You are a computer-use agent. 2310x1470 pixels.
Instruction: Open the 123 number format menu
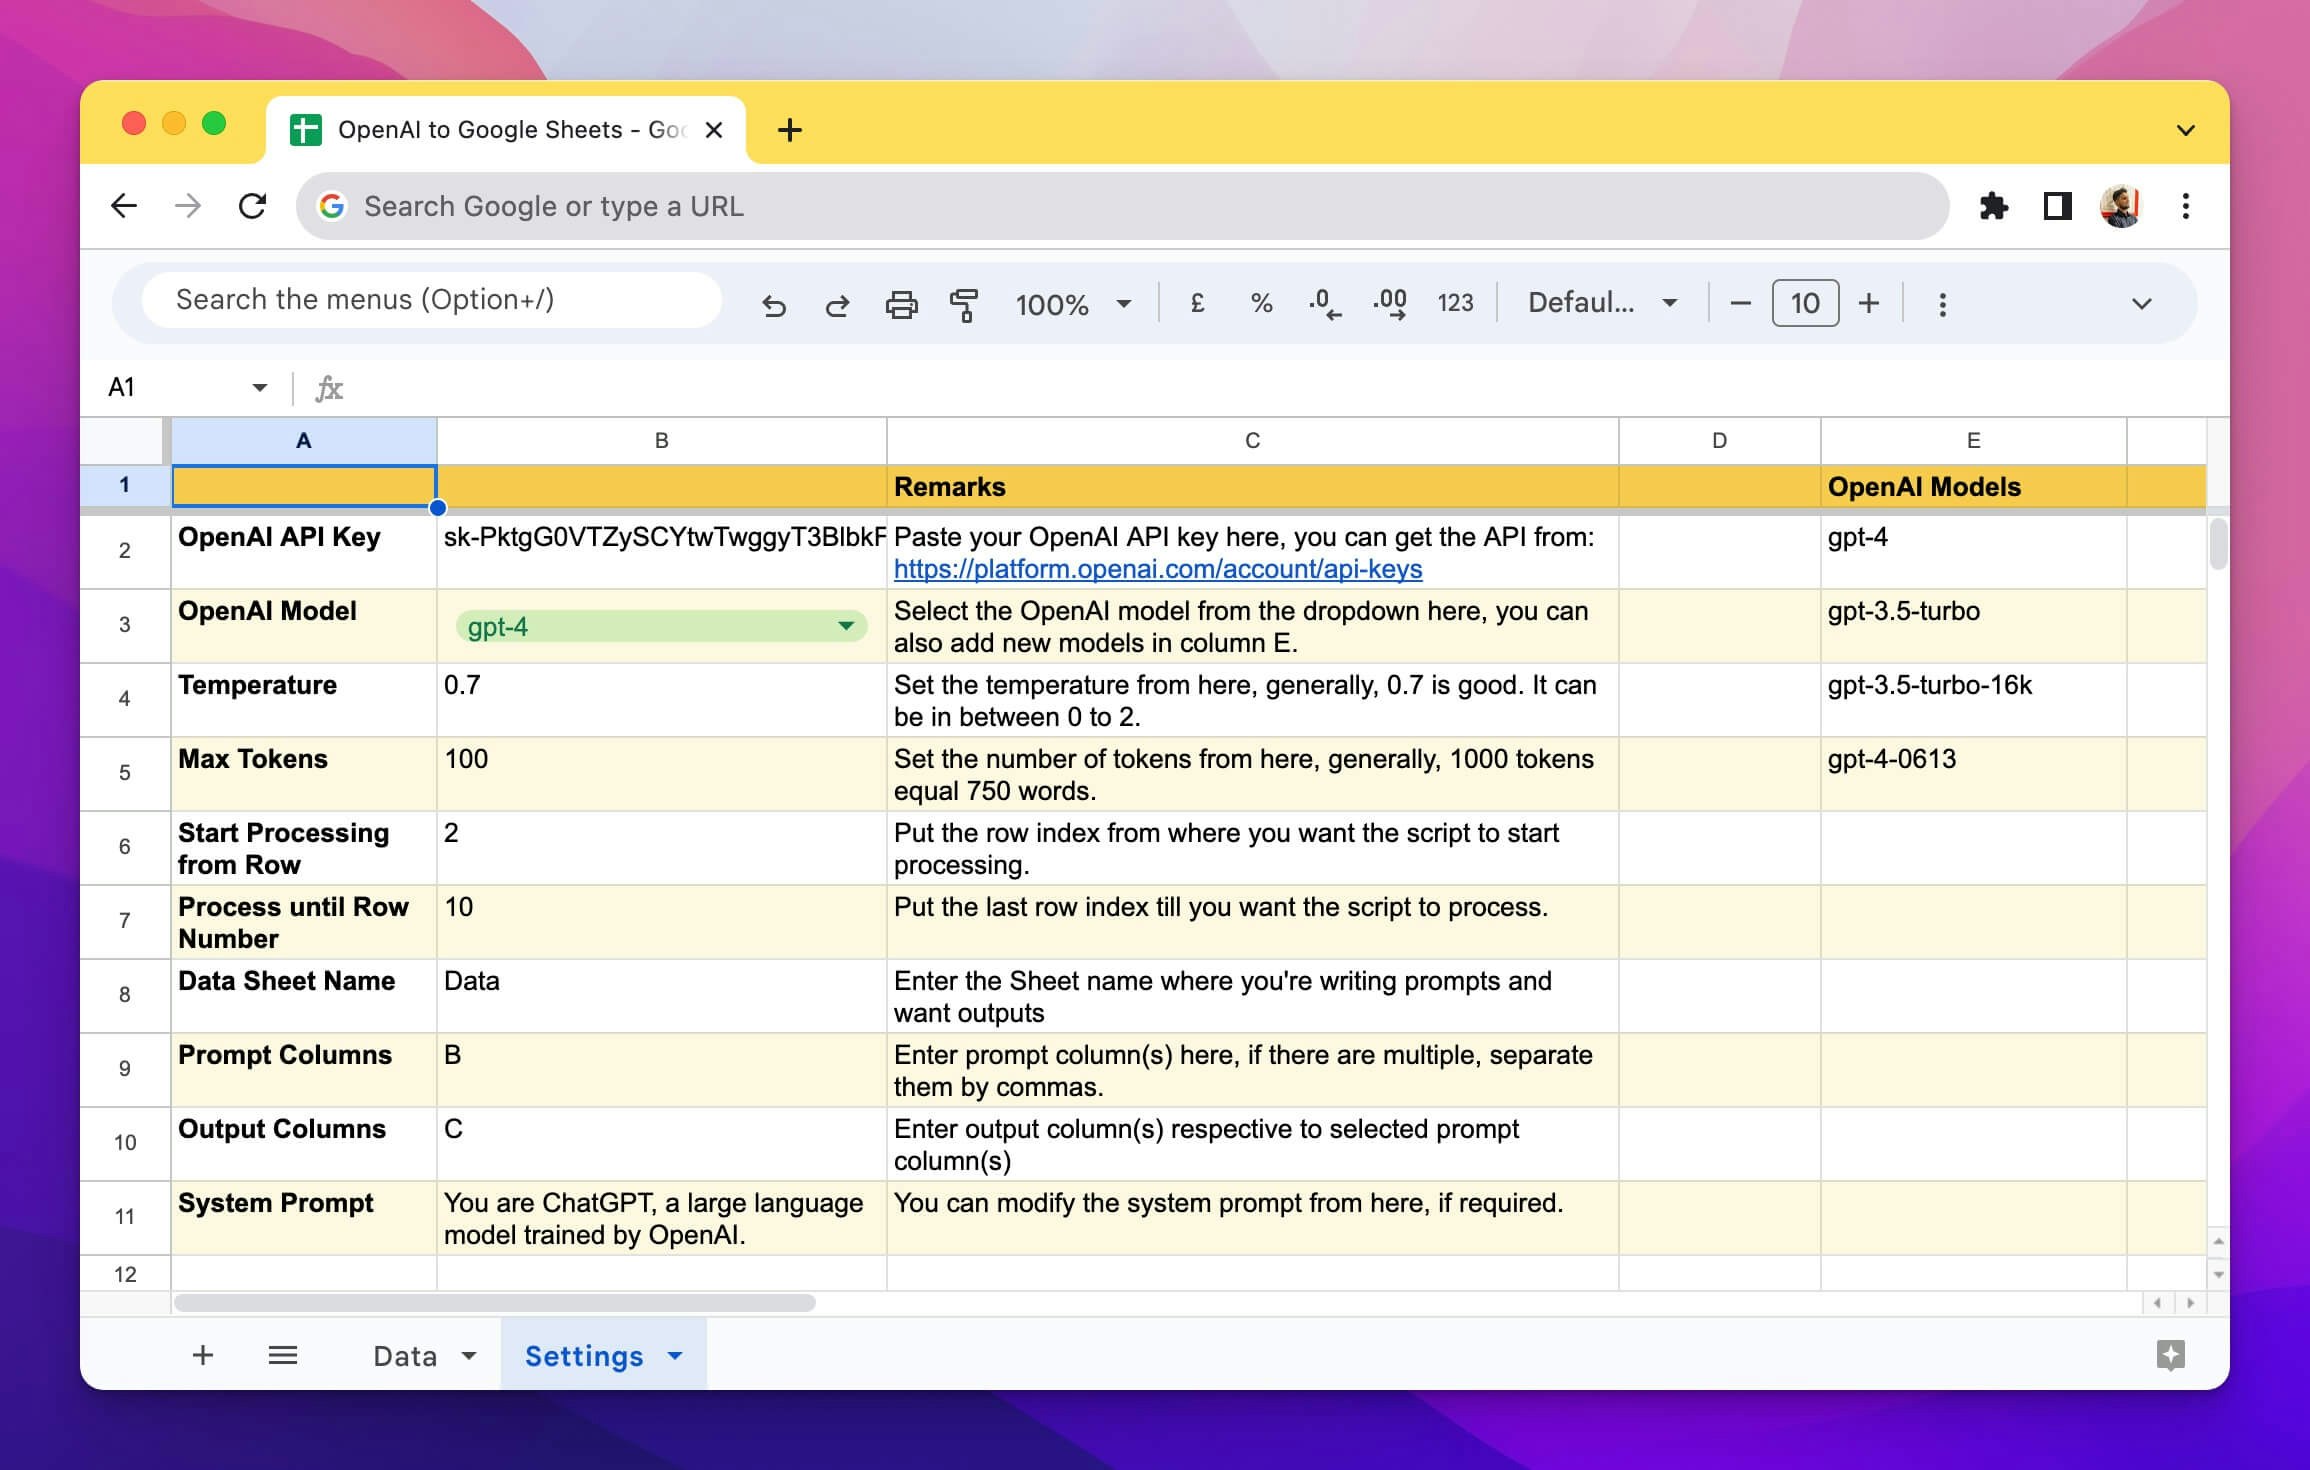[1455, 303]
